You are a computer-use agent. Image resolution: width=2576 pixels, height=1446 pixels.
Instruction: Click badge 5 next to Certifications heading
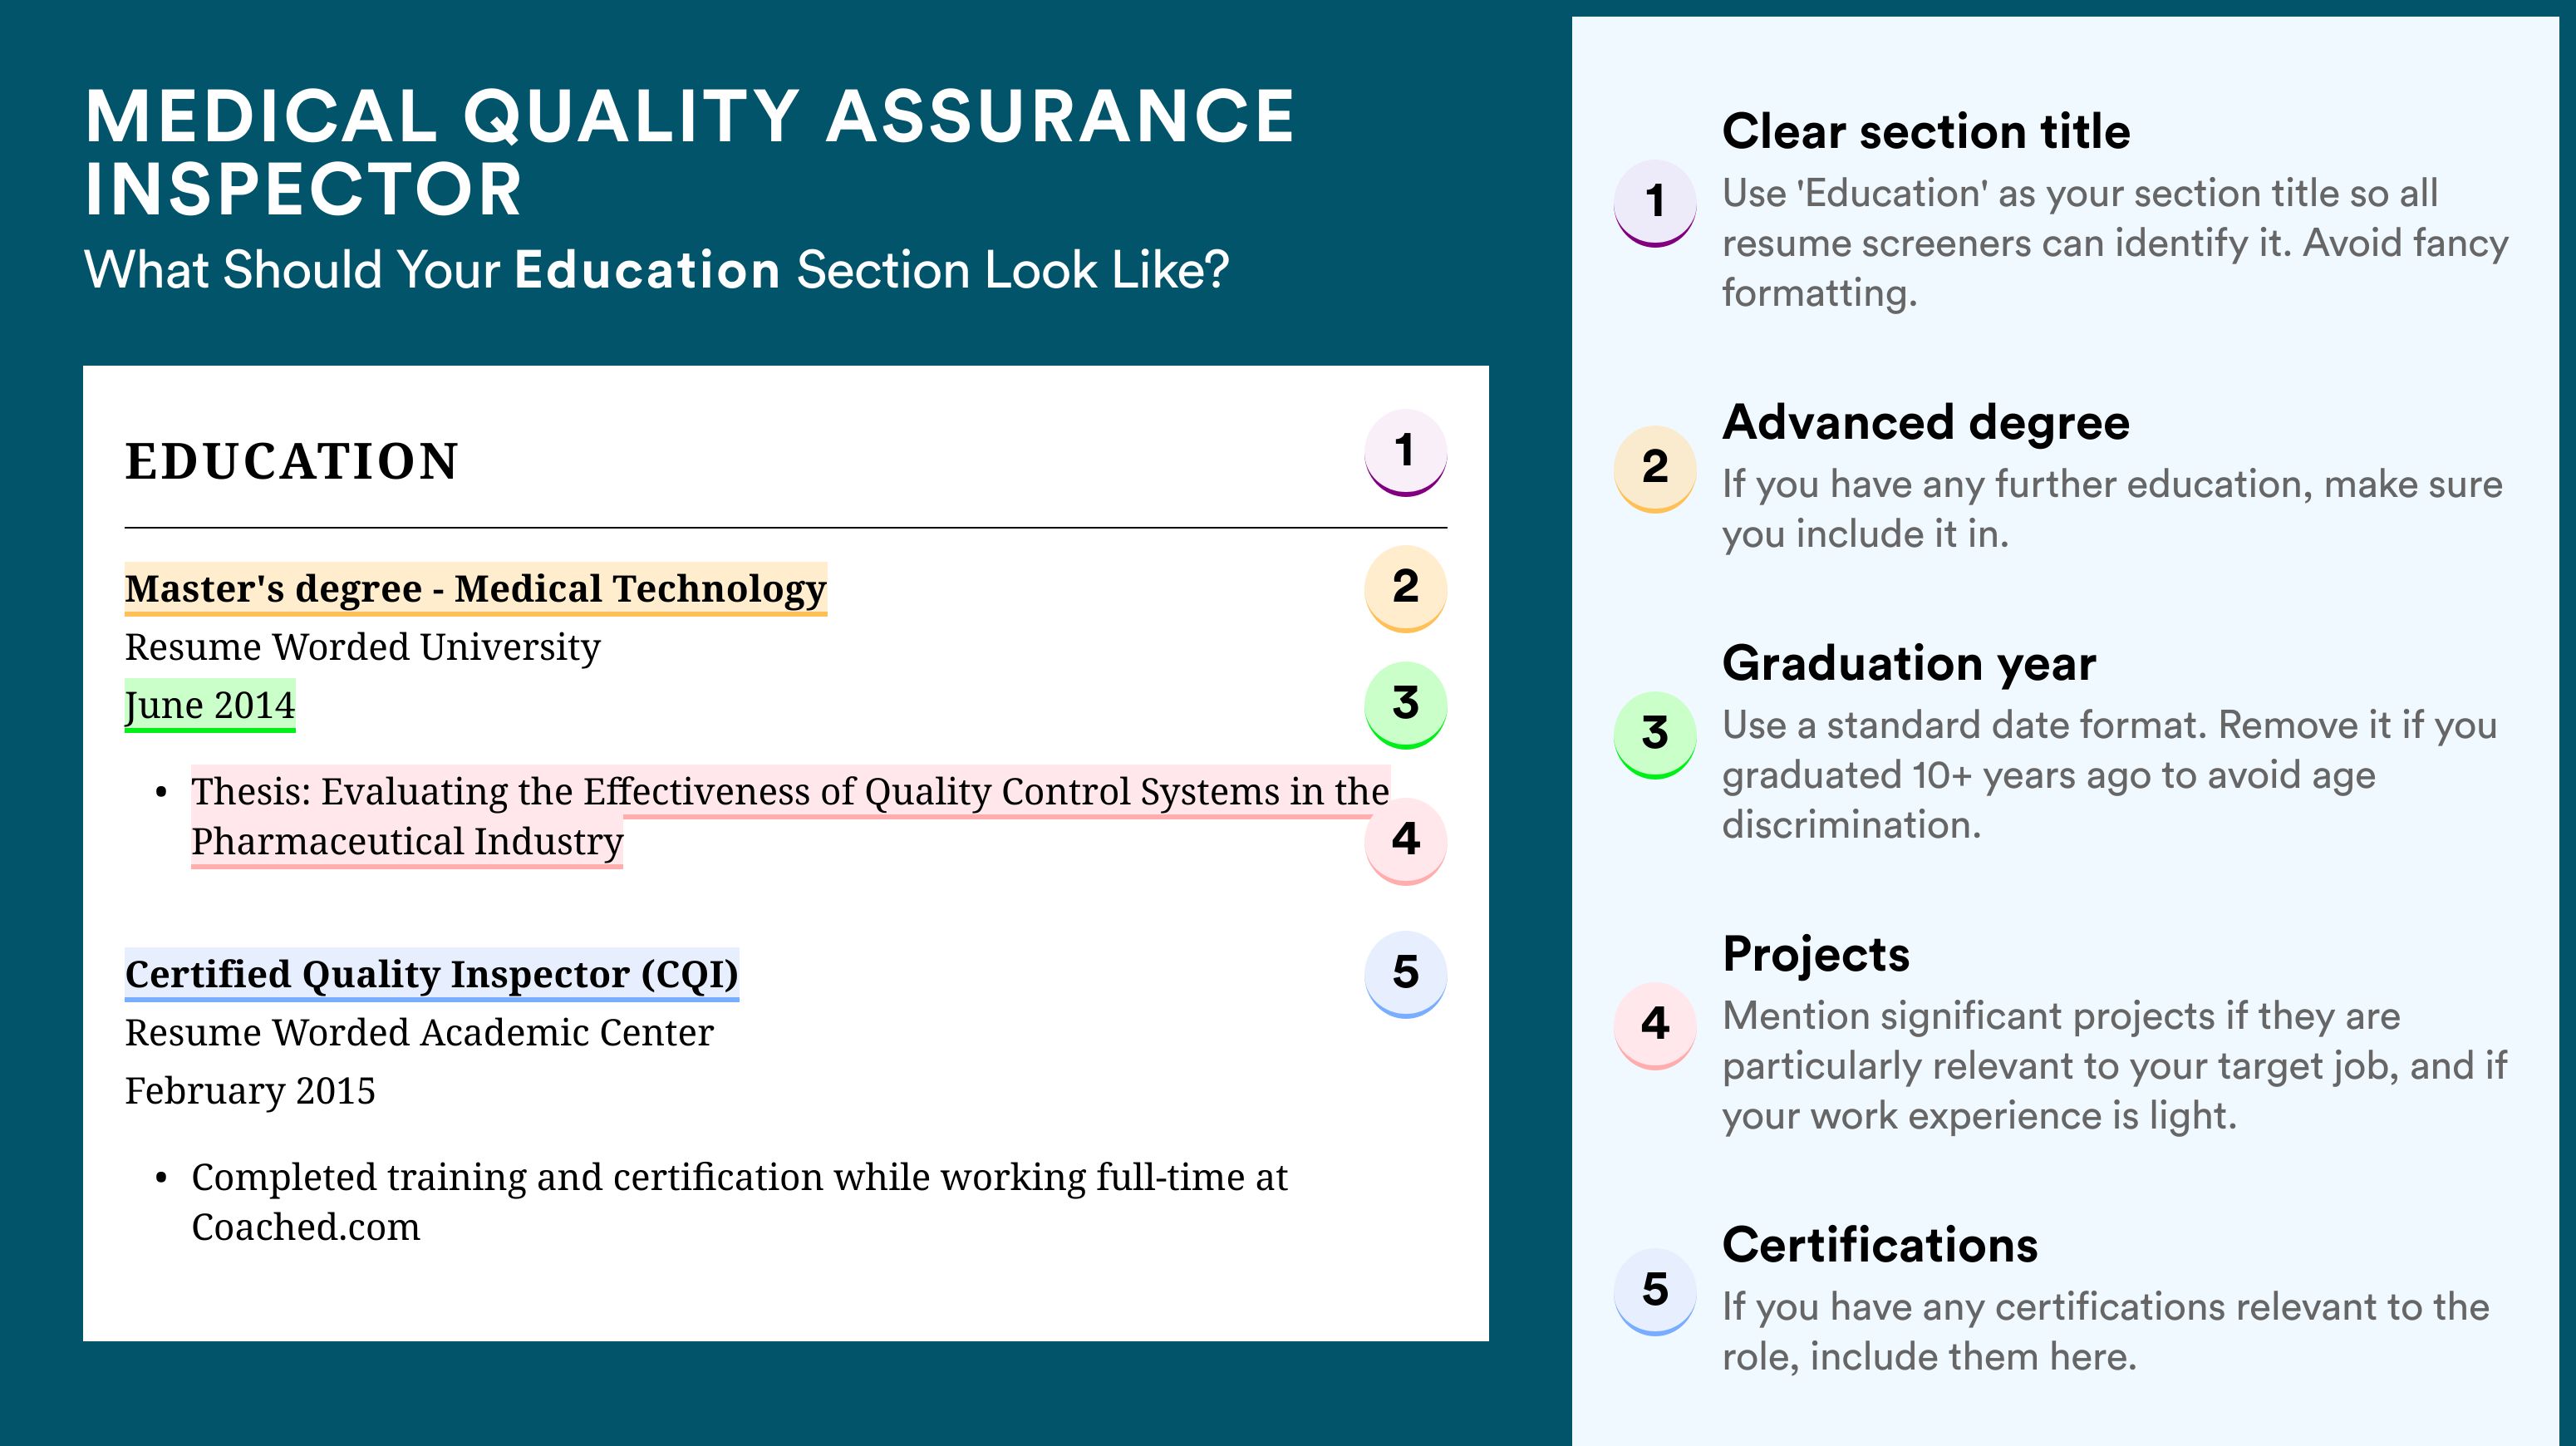[1654, 1291]
